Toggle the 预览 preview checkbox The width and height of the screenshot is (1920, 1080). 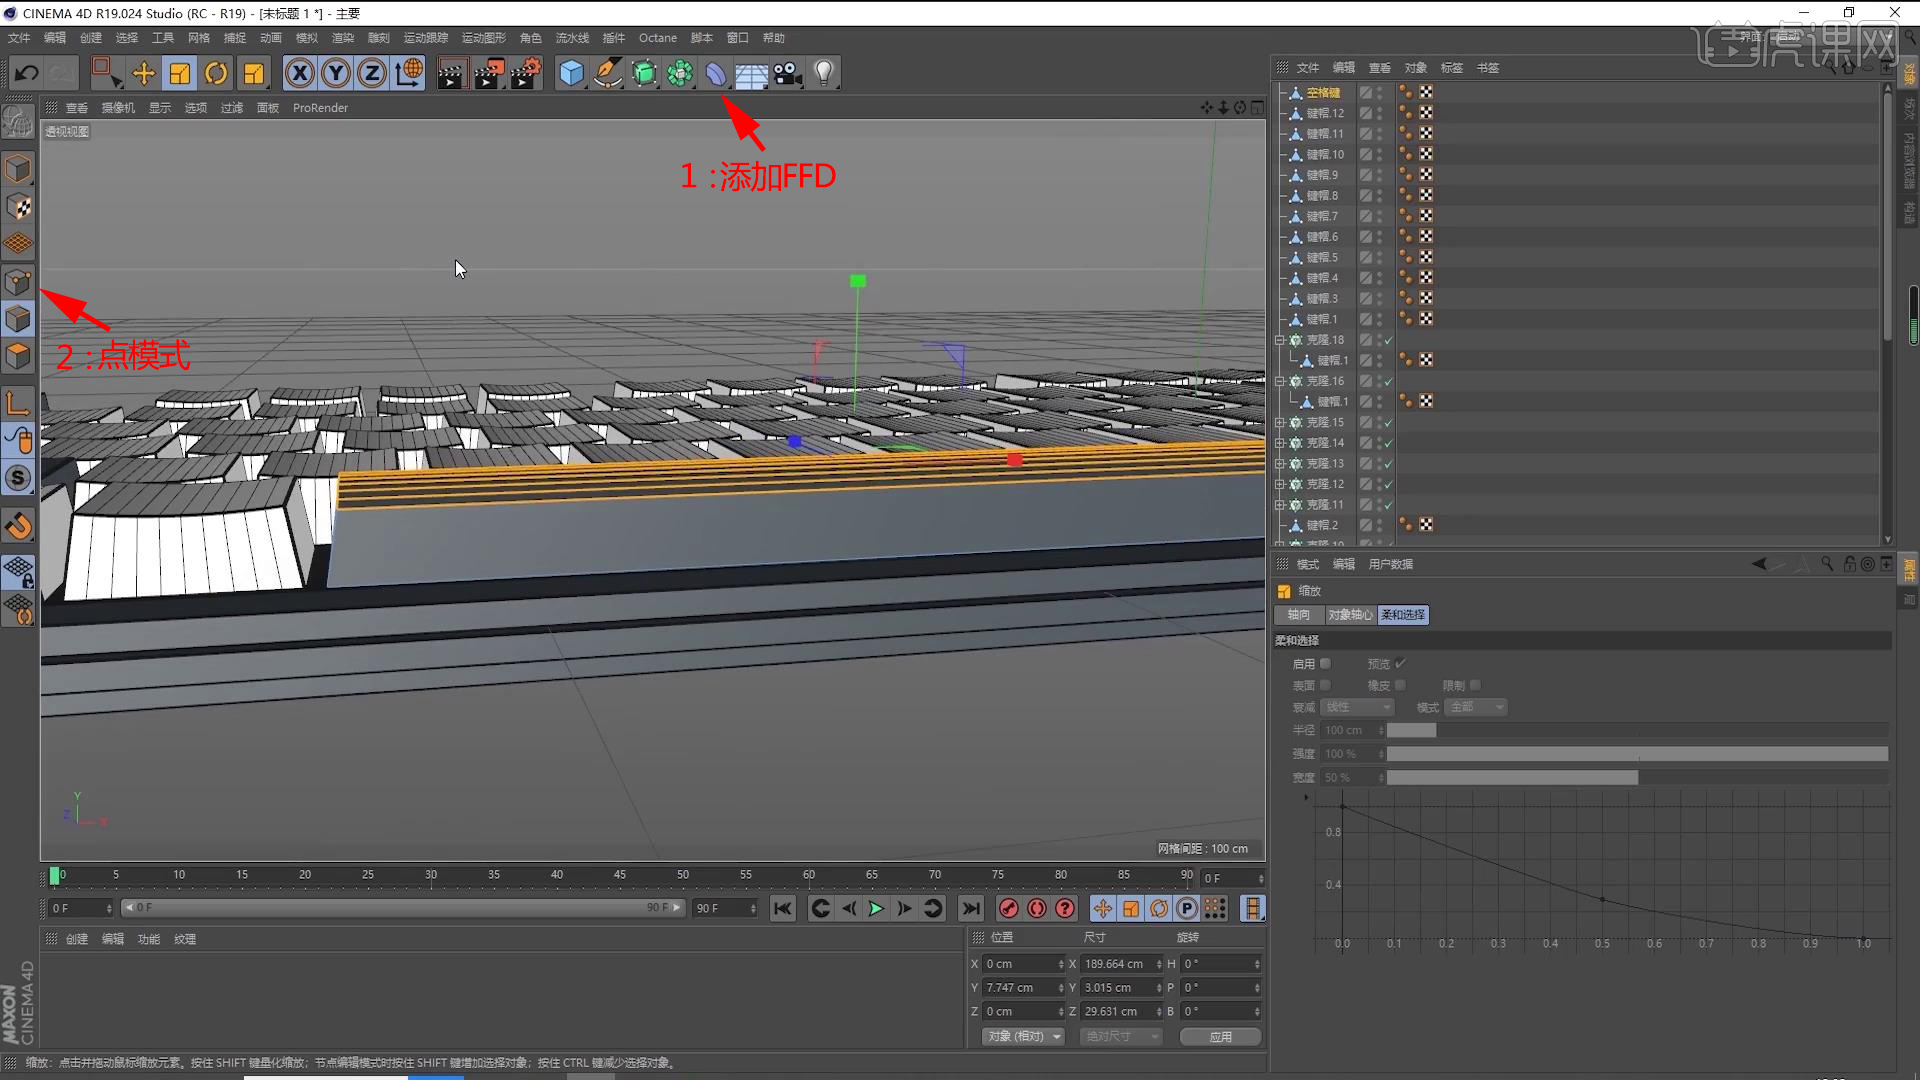tap(1400, 664)
